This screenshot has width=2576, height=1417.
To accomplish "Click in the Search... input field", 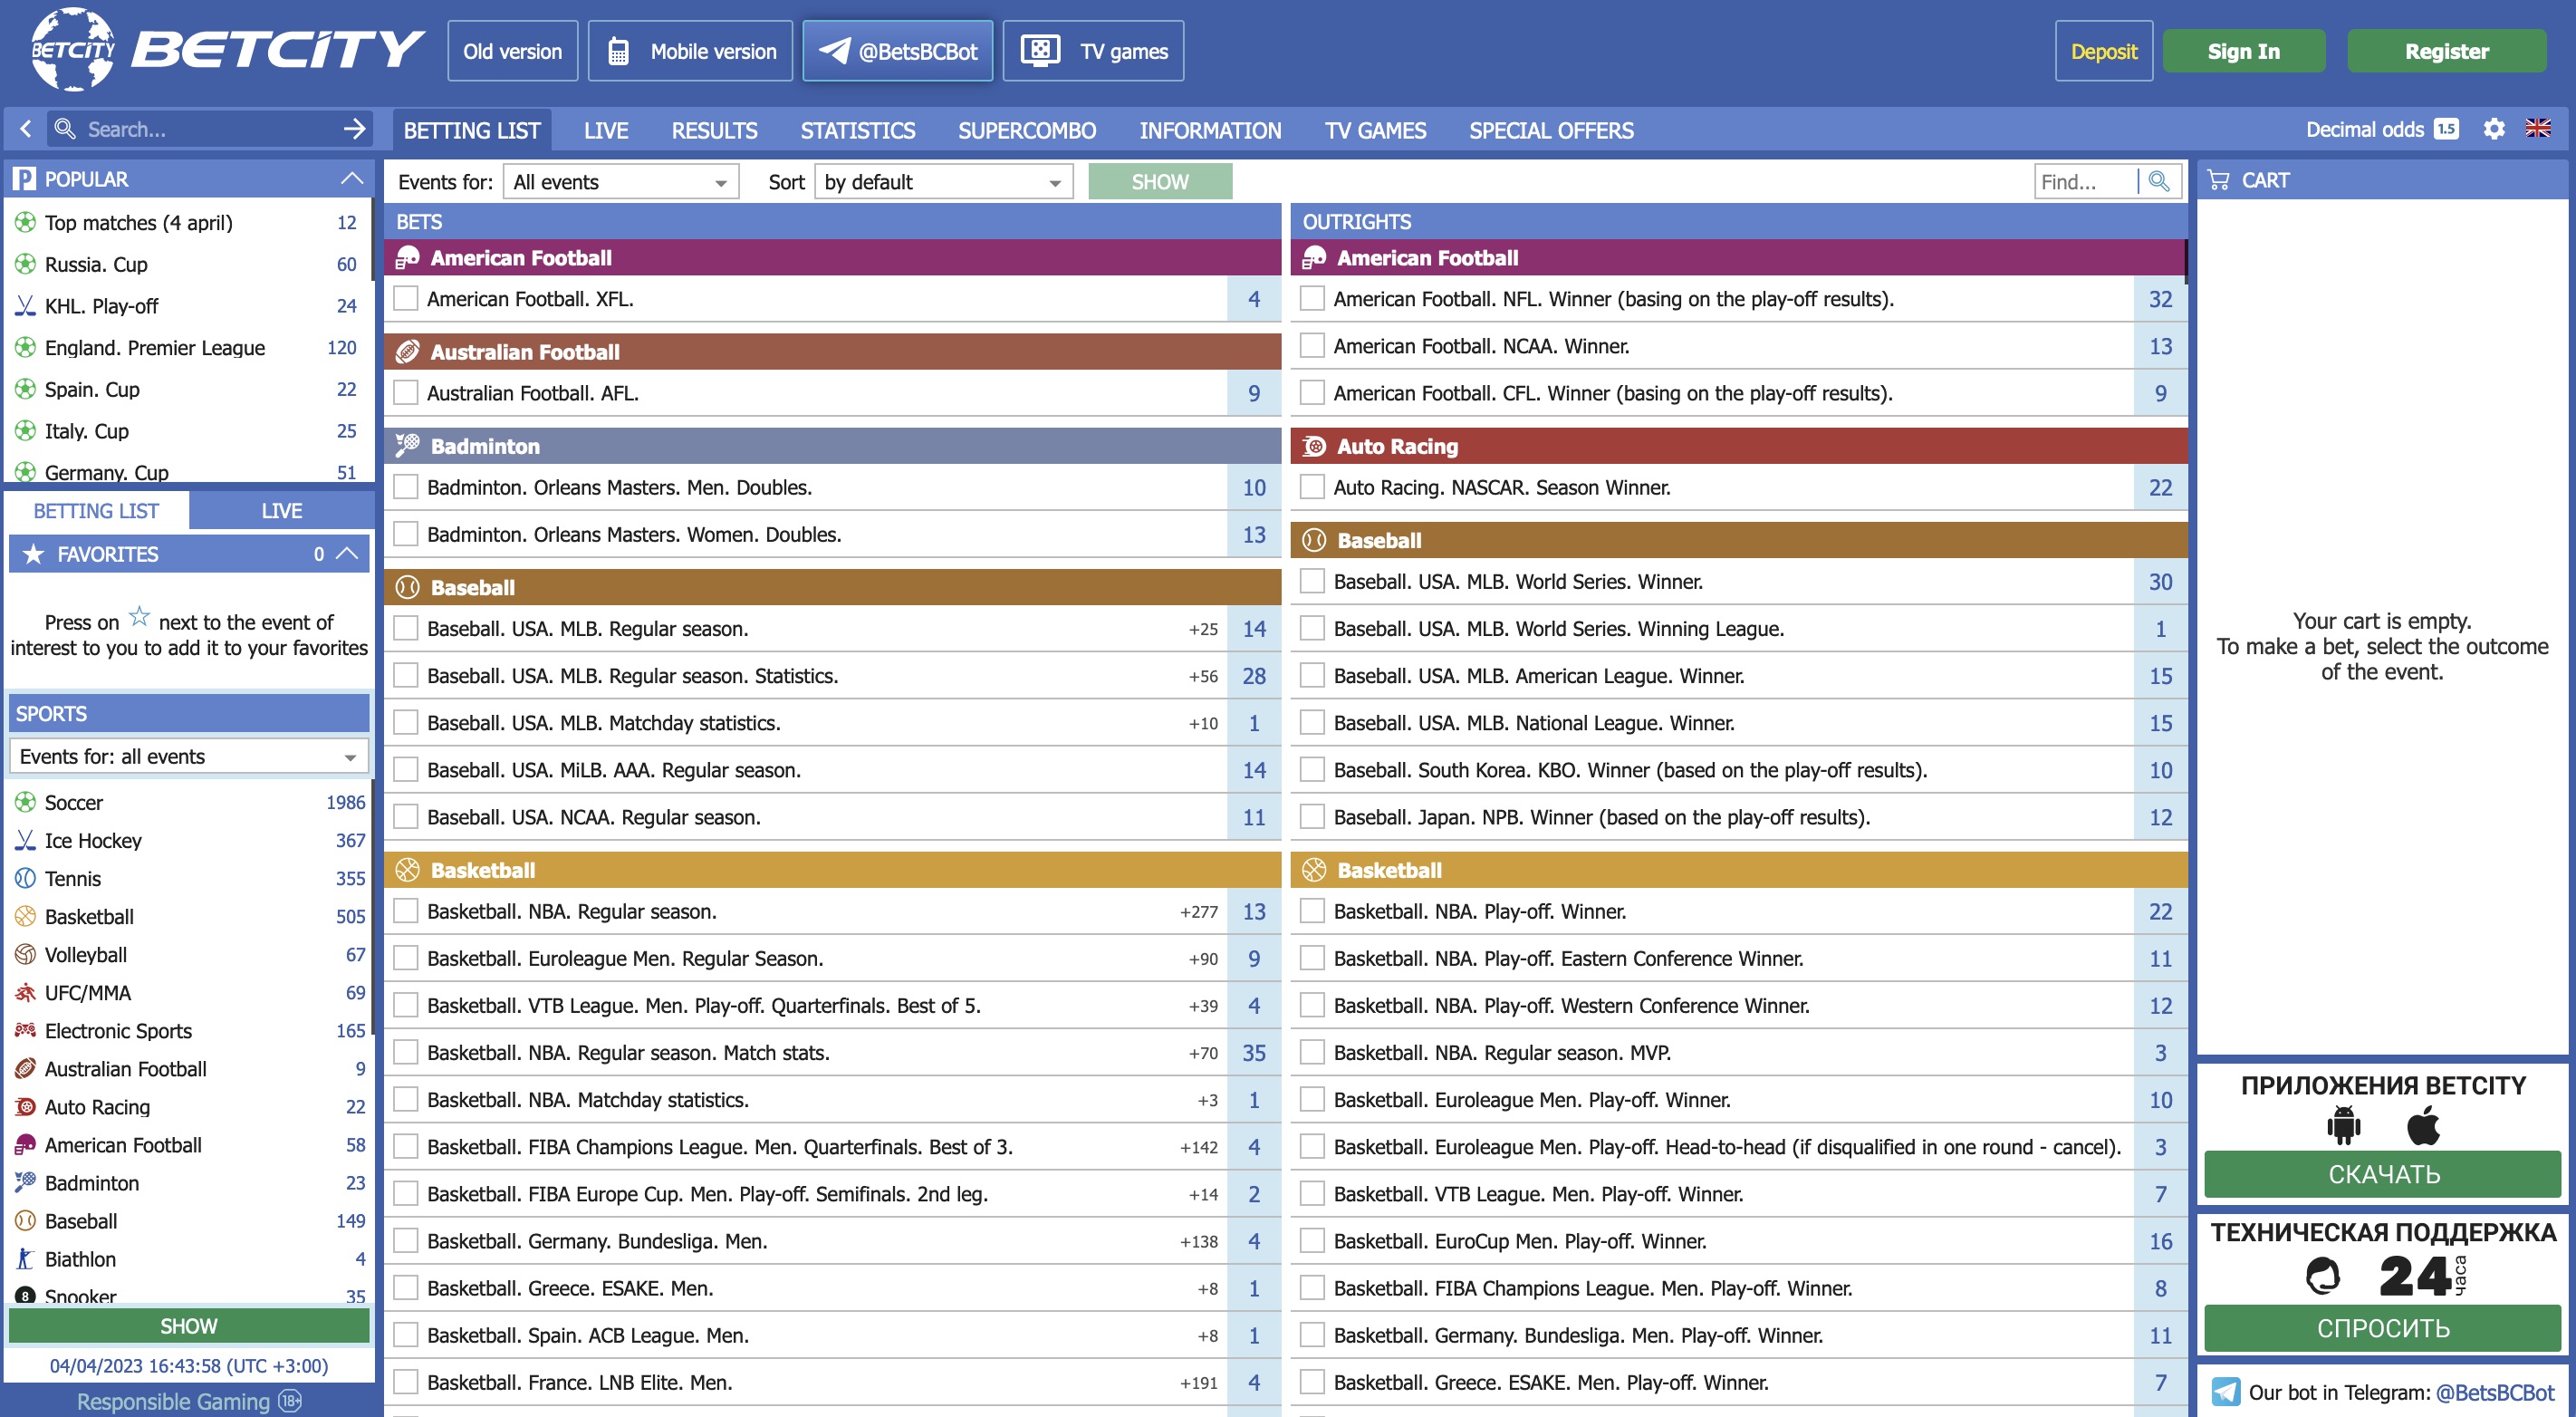I will click(x=210, y=129).
